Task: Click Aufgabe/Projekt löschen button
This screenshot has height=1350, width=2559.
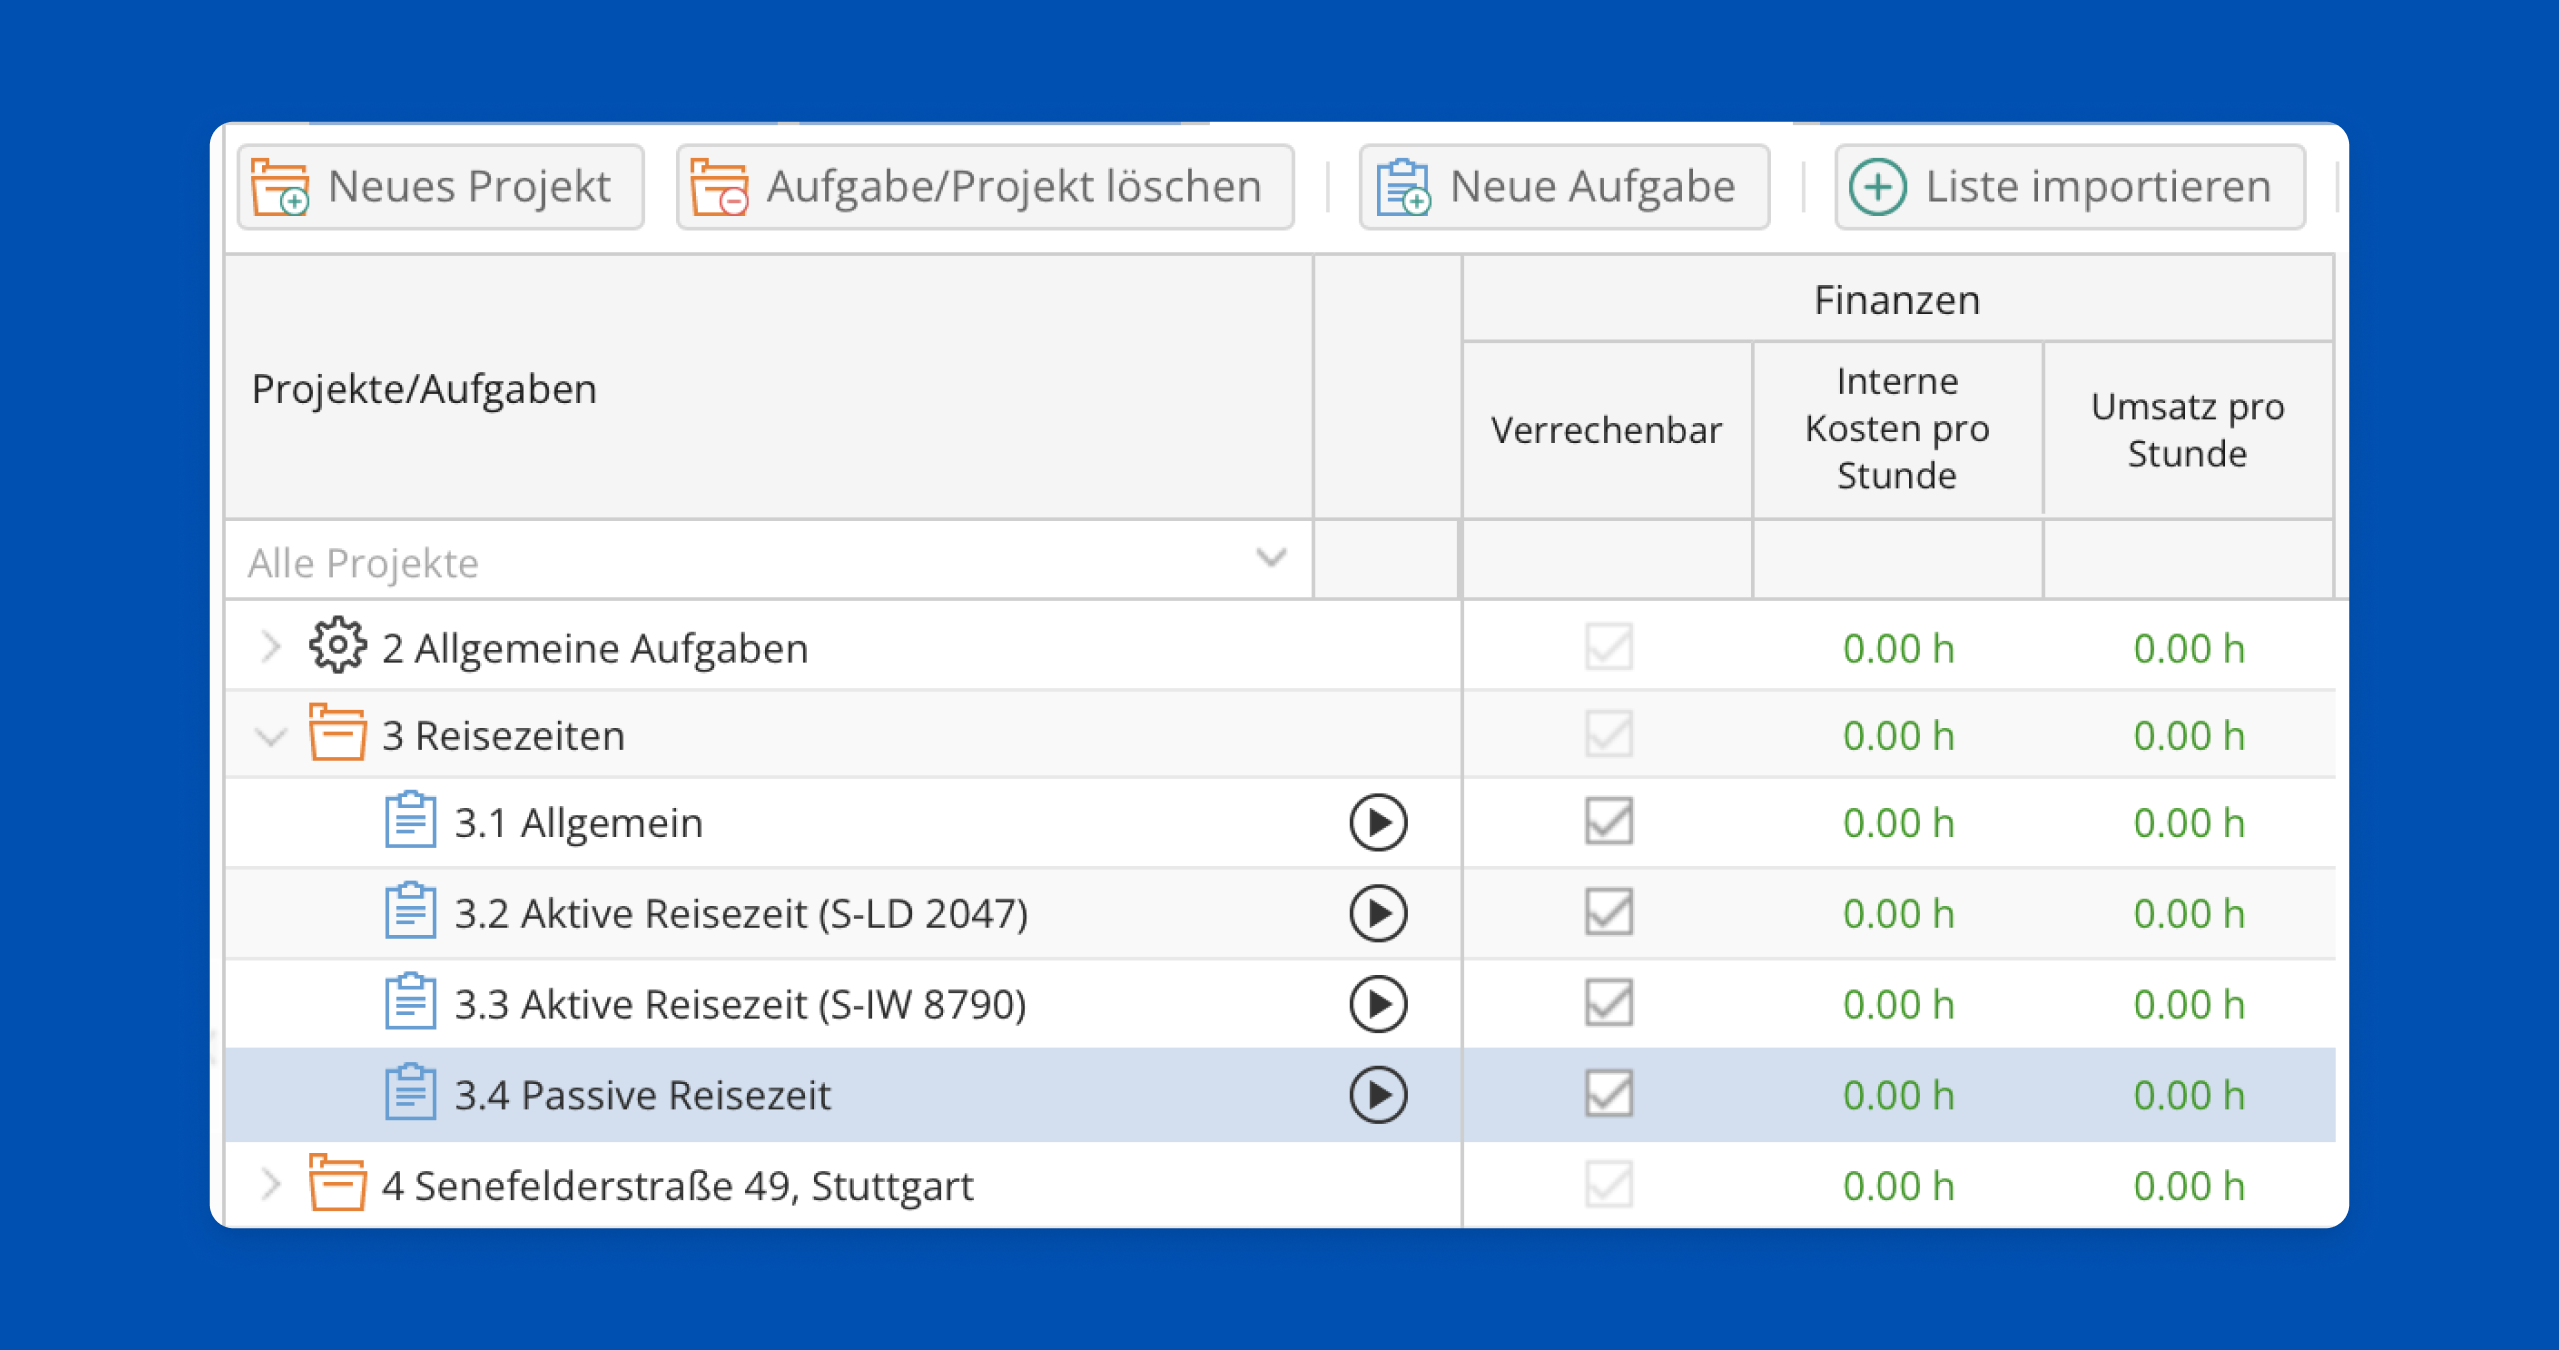Action: (984, 187)
